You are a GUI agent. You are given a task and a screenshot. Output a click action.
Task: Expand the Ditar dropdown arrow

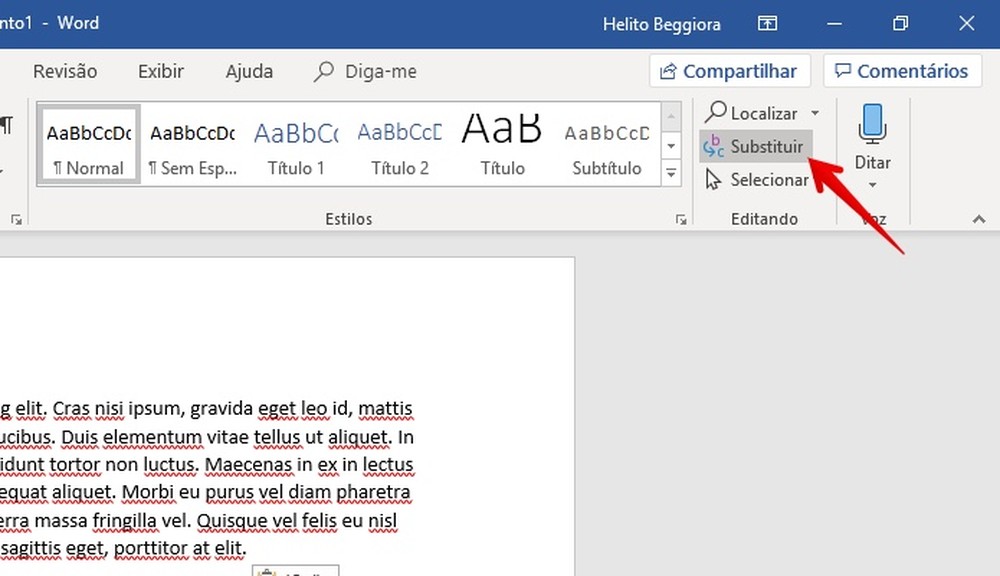872,186
